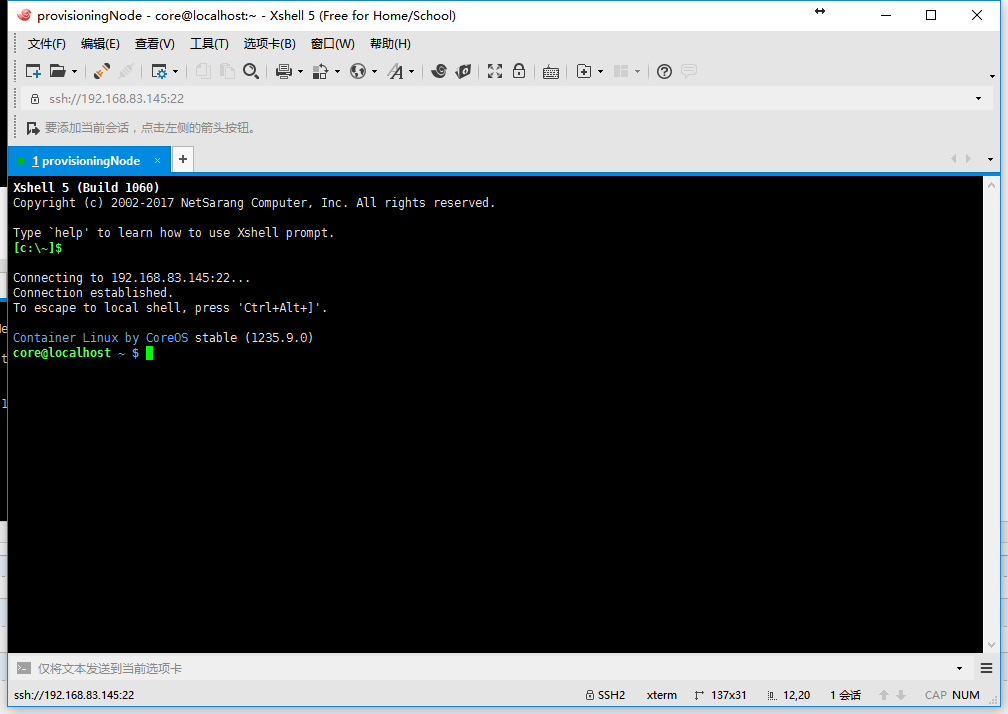Expand the address bar history dropdown
Viewport: 1008px width, 714px height.
pyautogui.click(x=978, y=98)
